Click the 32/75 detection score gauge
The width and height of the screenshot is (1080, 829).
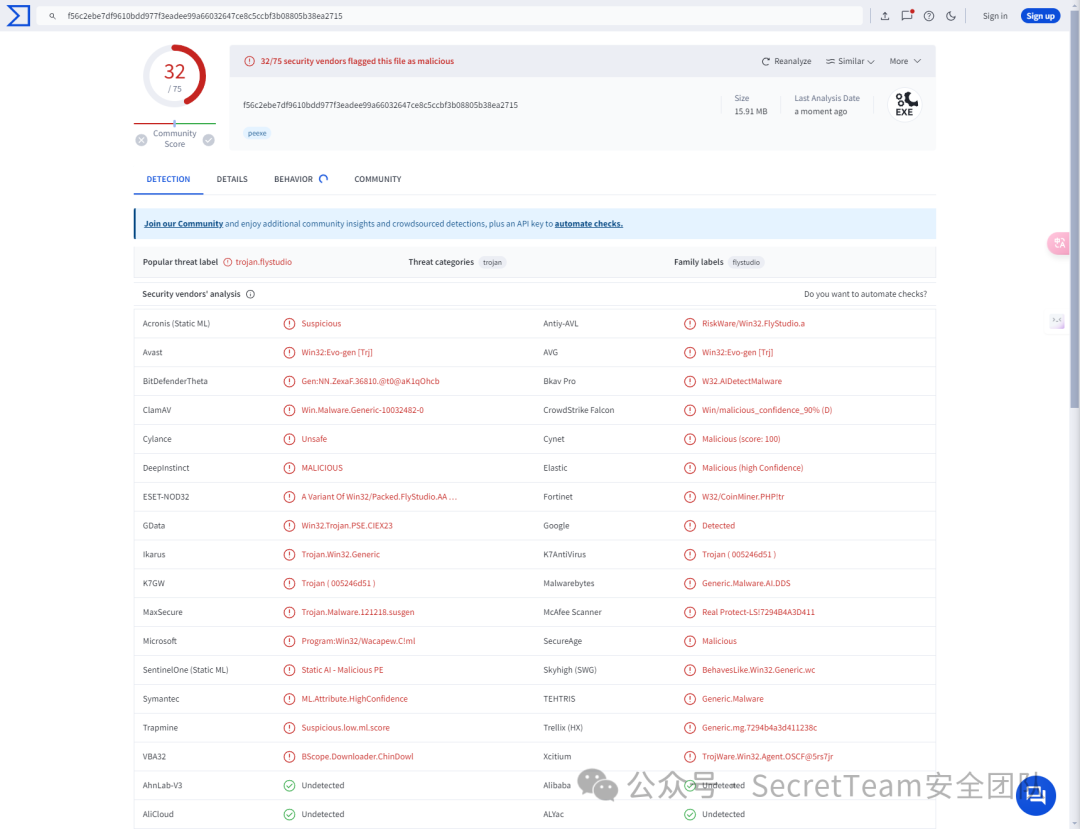[174, 76]
